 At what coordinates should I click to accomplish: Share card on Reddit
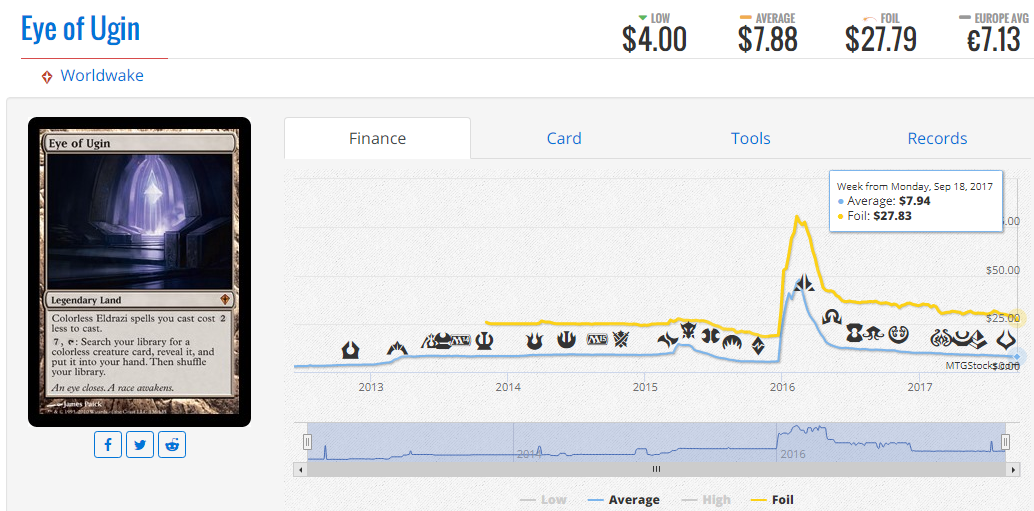(172, 445)
